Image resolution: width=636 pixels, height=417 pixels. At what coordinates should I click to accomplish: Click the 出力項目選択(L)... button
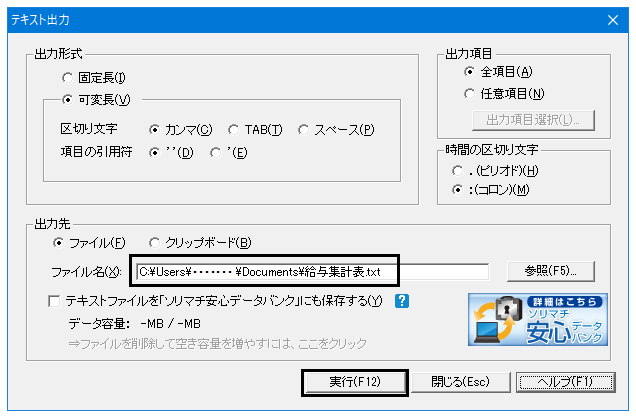click(533, 120)
